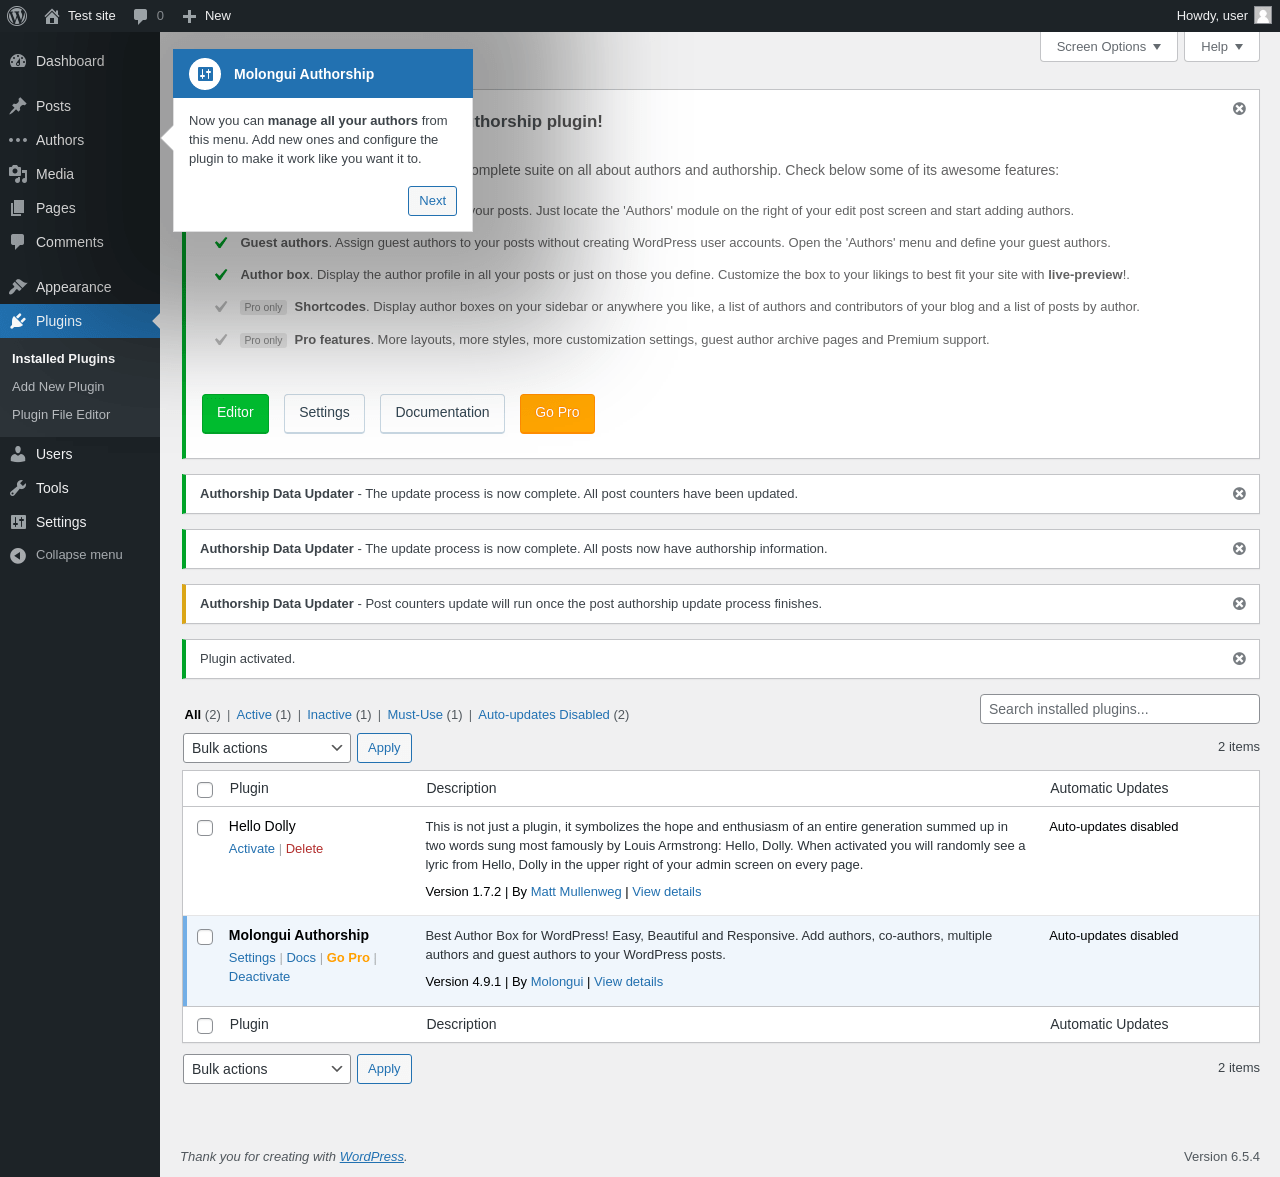Click the Tools wrench icon

coord(18,488)
